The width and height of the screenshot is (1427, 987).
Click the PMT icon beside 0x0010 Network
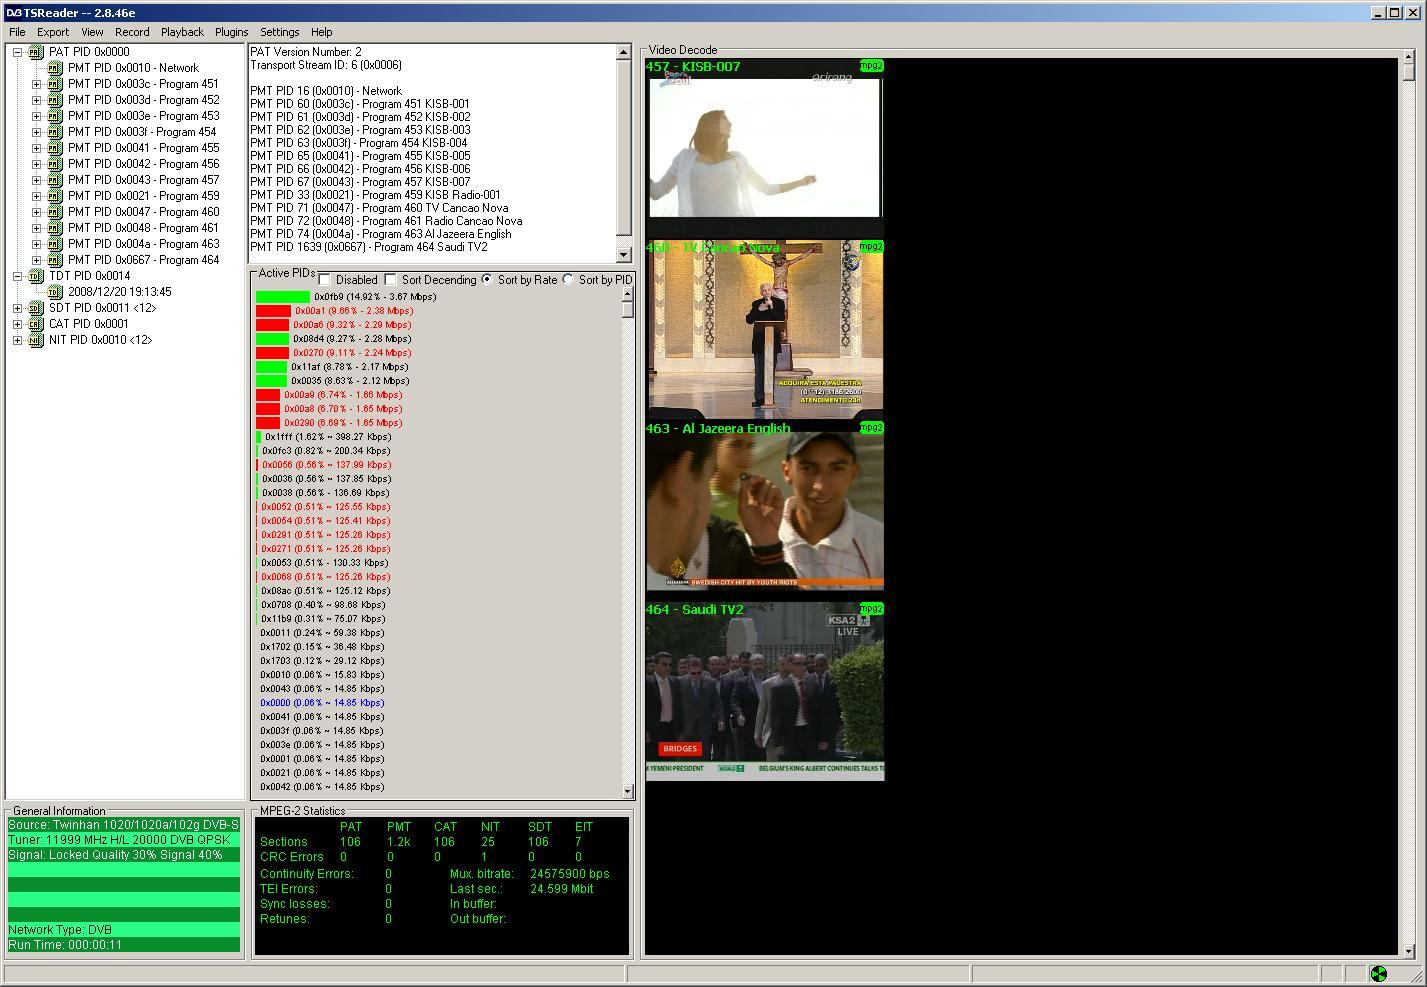click(55, 68)
